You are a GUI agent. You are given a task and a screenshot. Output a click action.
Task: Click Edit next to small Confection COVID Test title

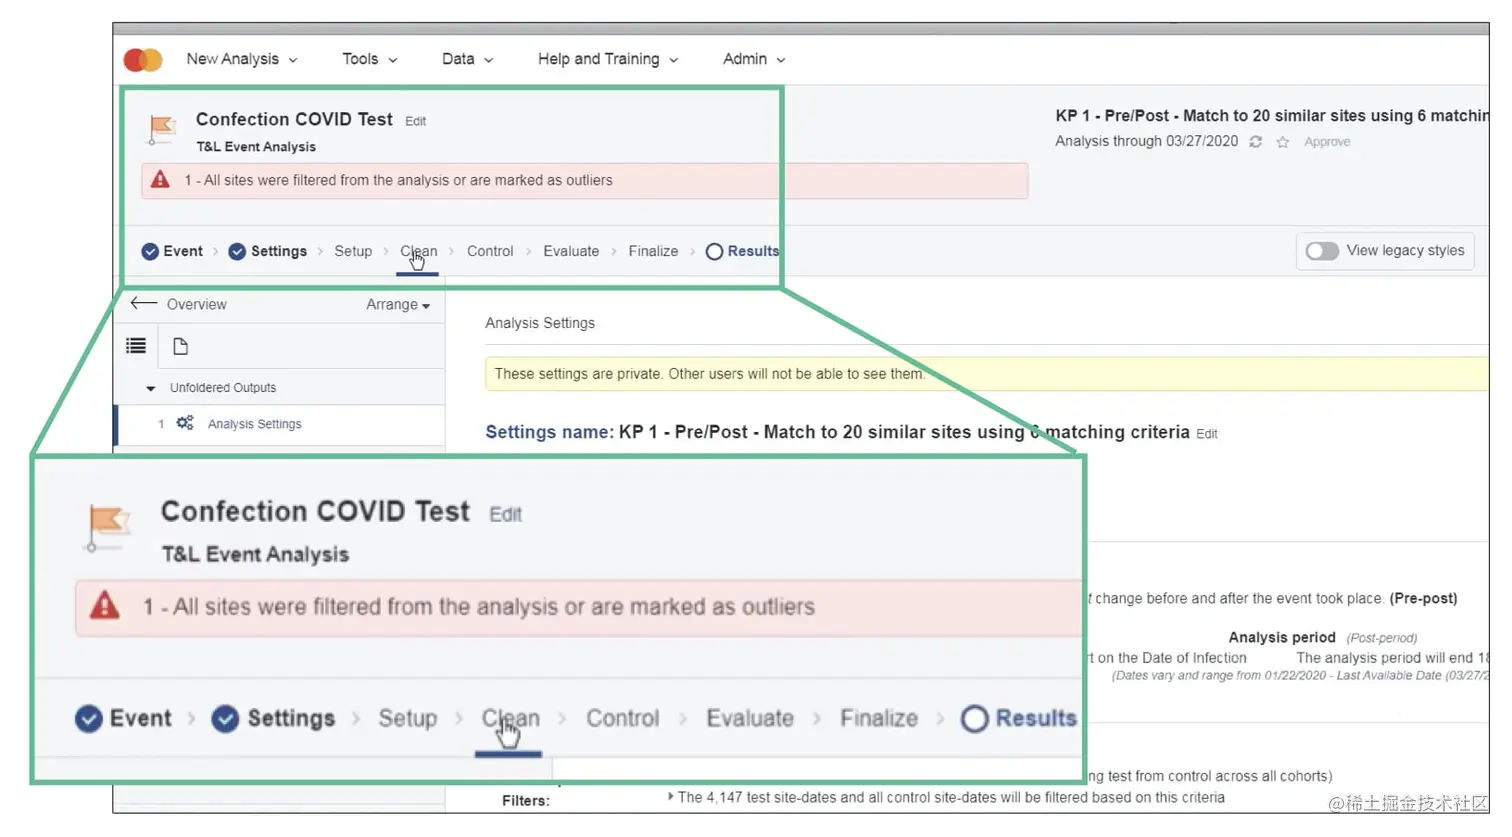tap(416, 121)
